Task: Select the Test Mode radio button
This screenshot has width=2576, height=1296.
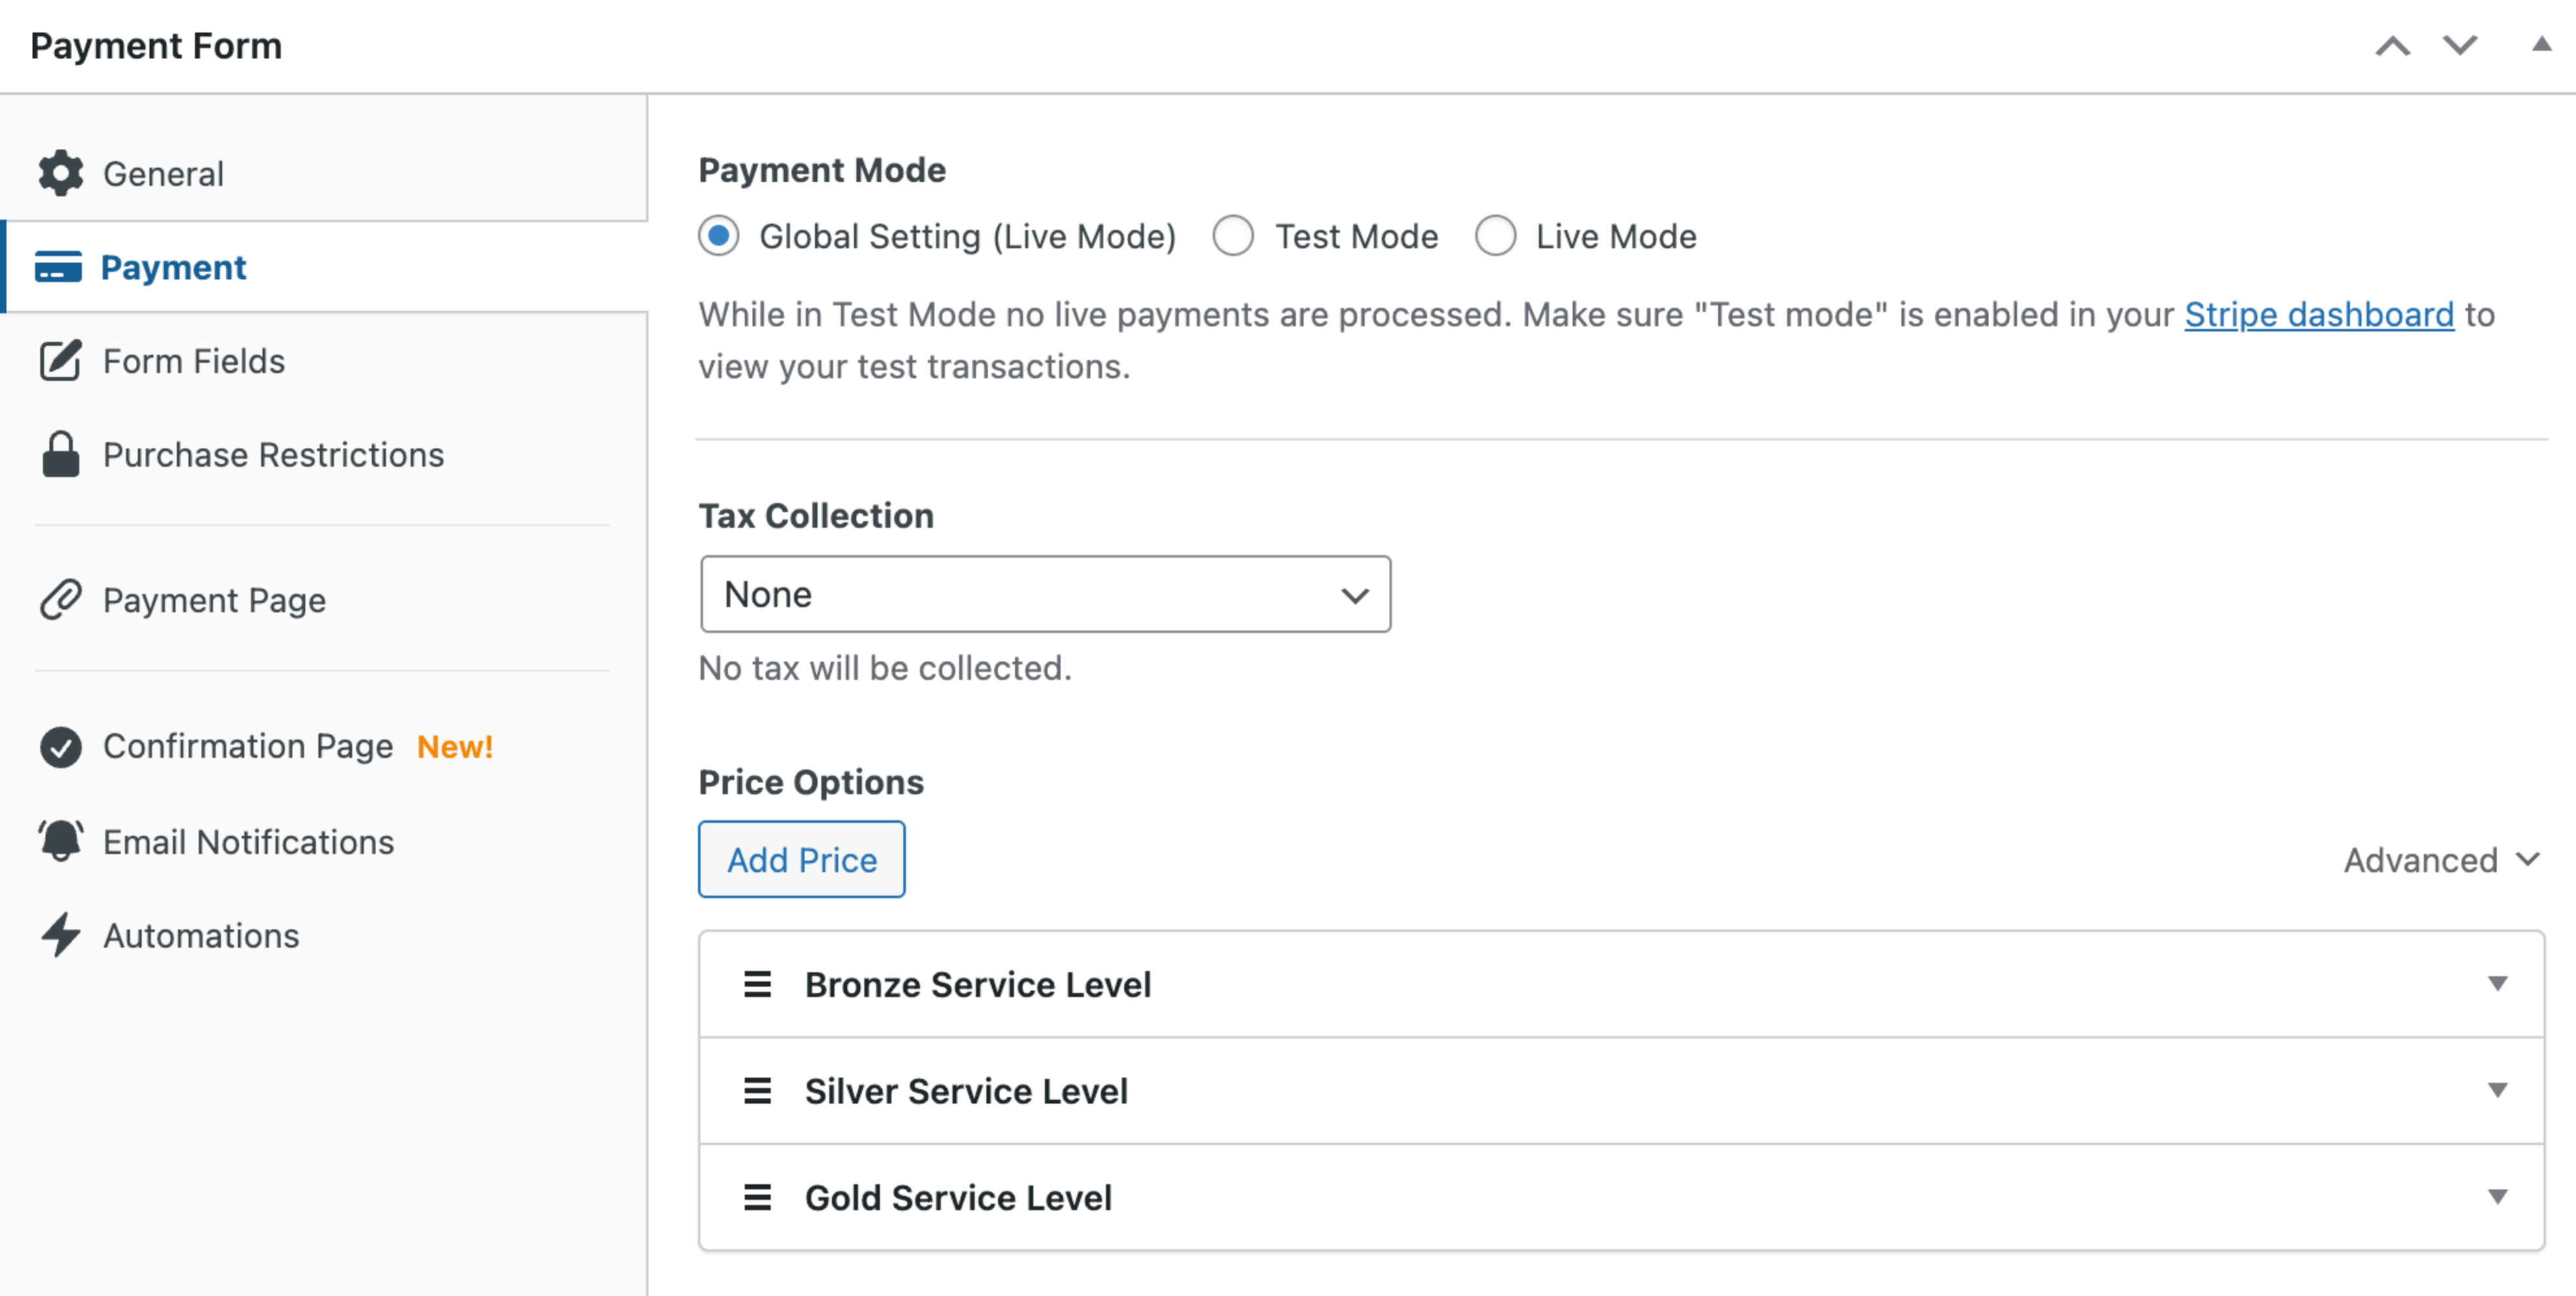Action: click(x=1233, y=237)
